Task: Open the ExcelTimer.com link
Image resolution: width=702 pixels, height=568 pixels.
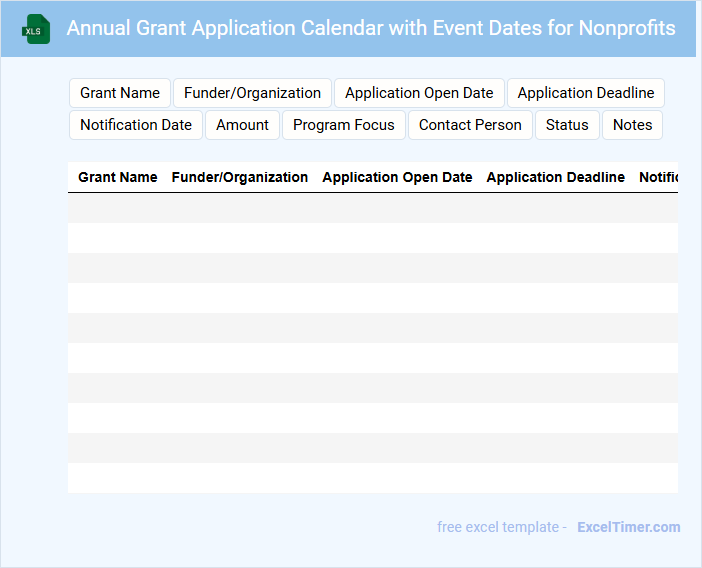Action: point(628,527)
